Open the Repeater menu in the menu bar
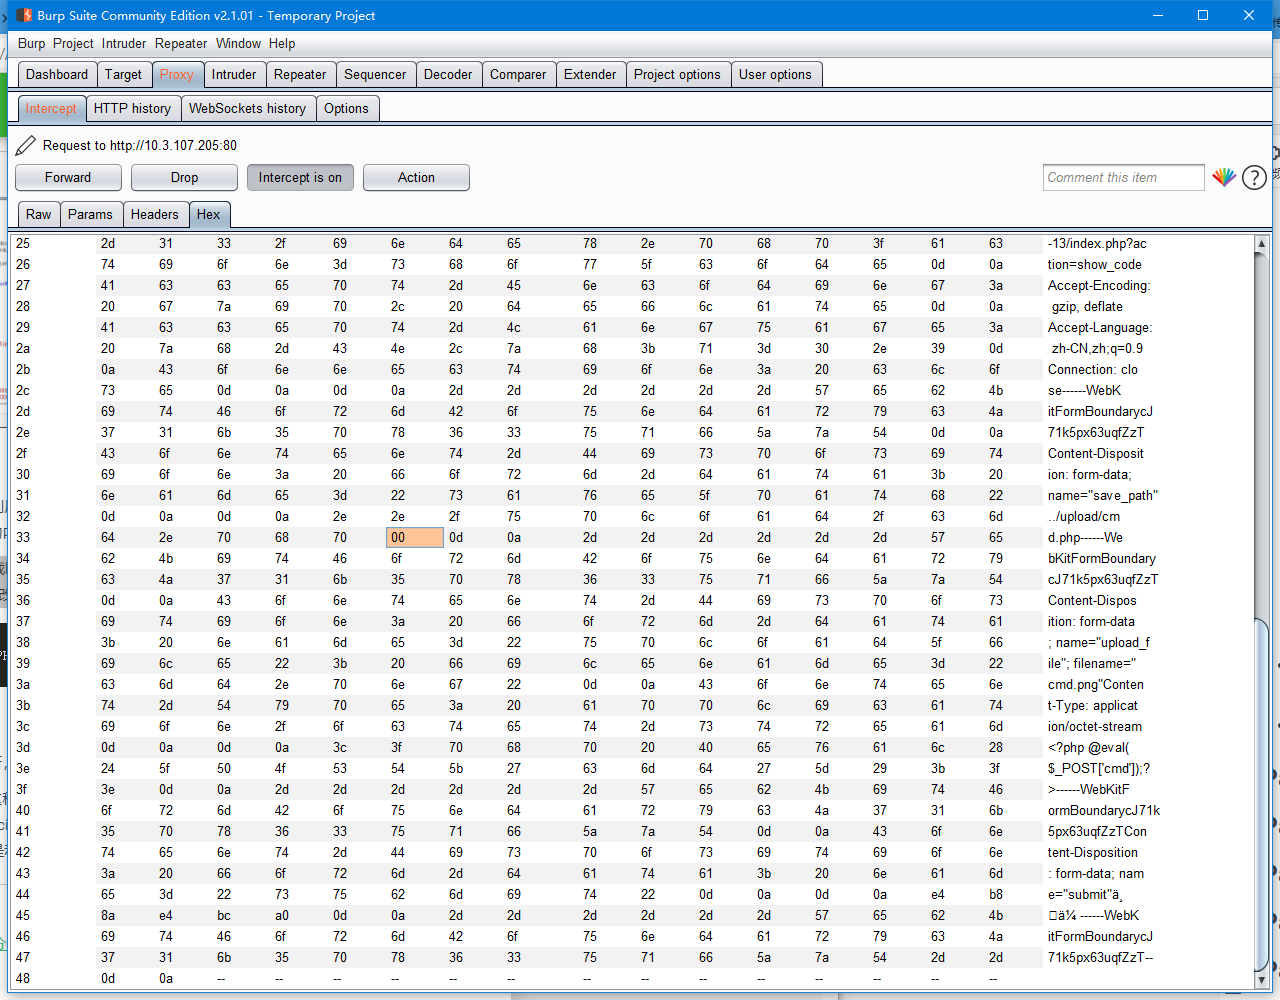 [181, 43]
